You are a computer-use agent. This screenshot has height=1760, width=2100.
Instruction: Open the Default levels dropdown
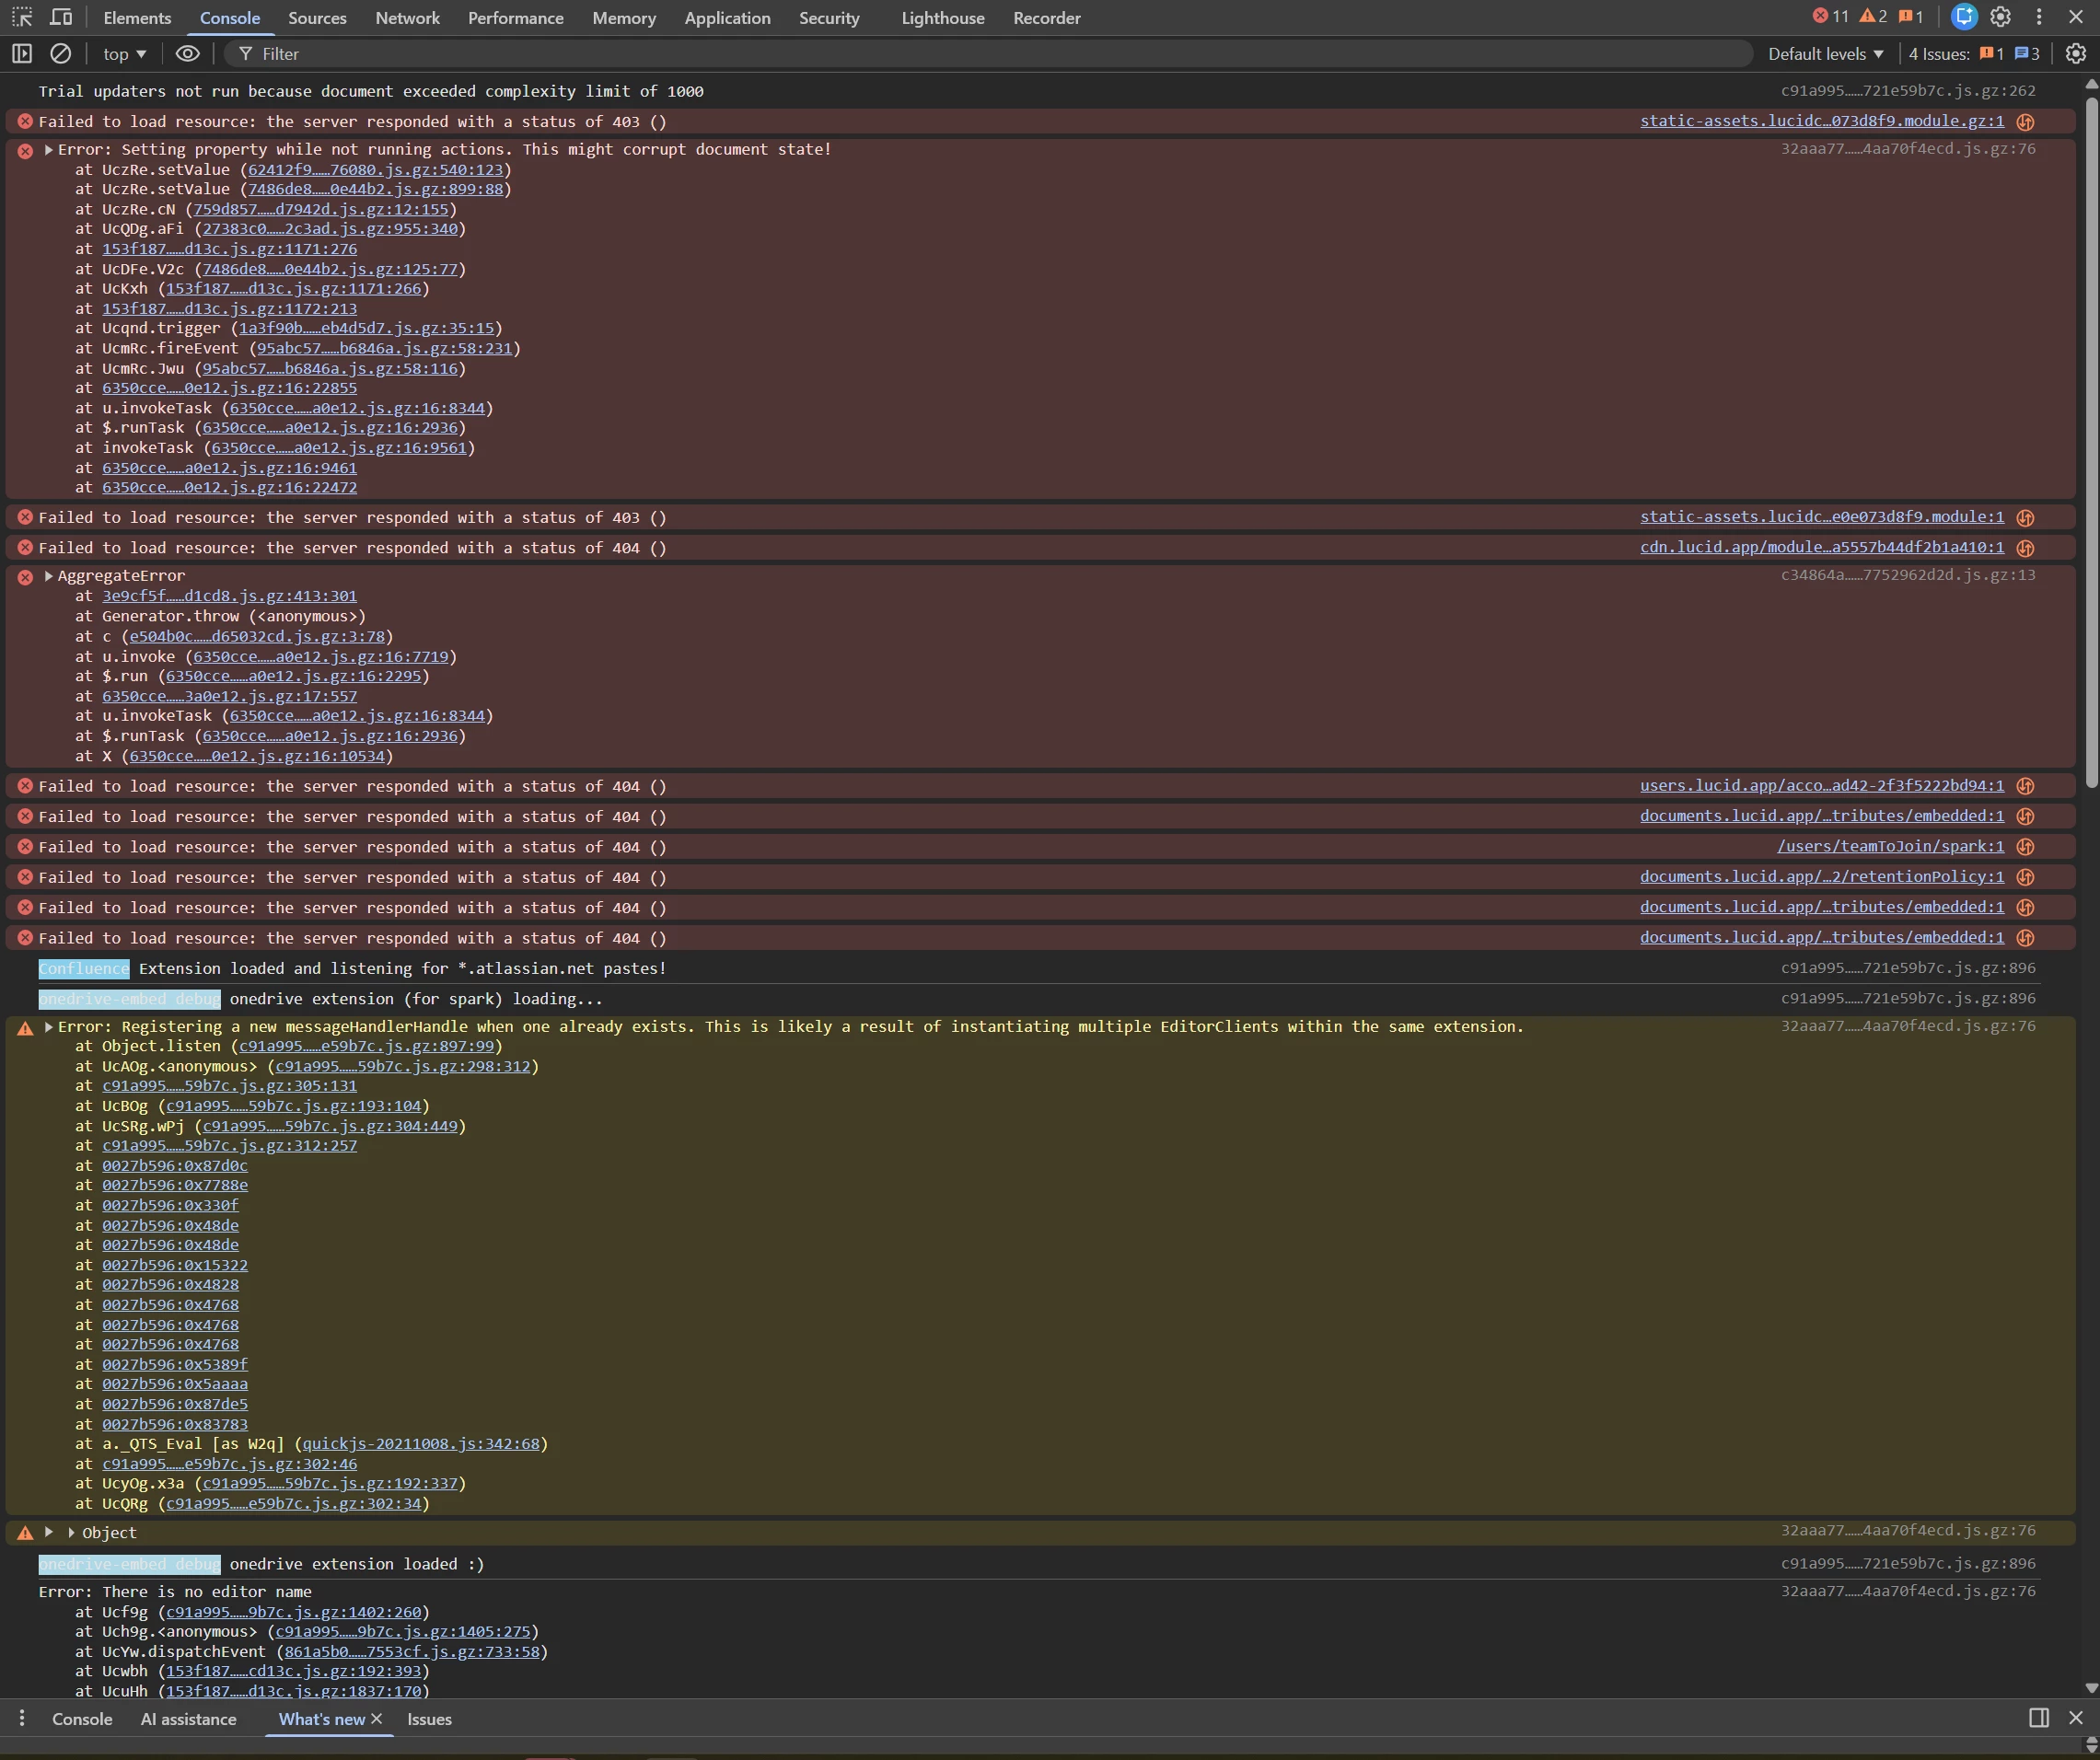(1825, 54)
